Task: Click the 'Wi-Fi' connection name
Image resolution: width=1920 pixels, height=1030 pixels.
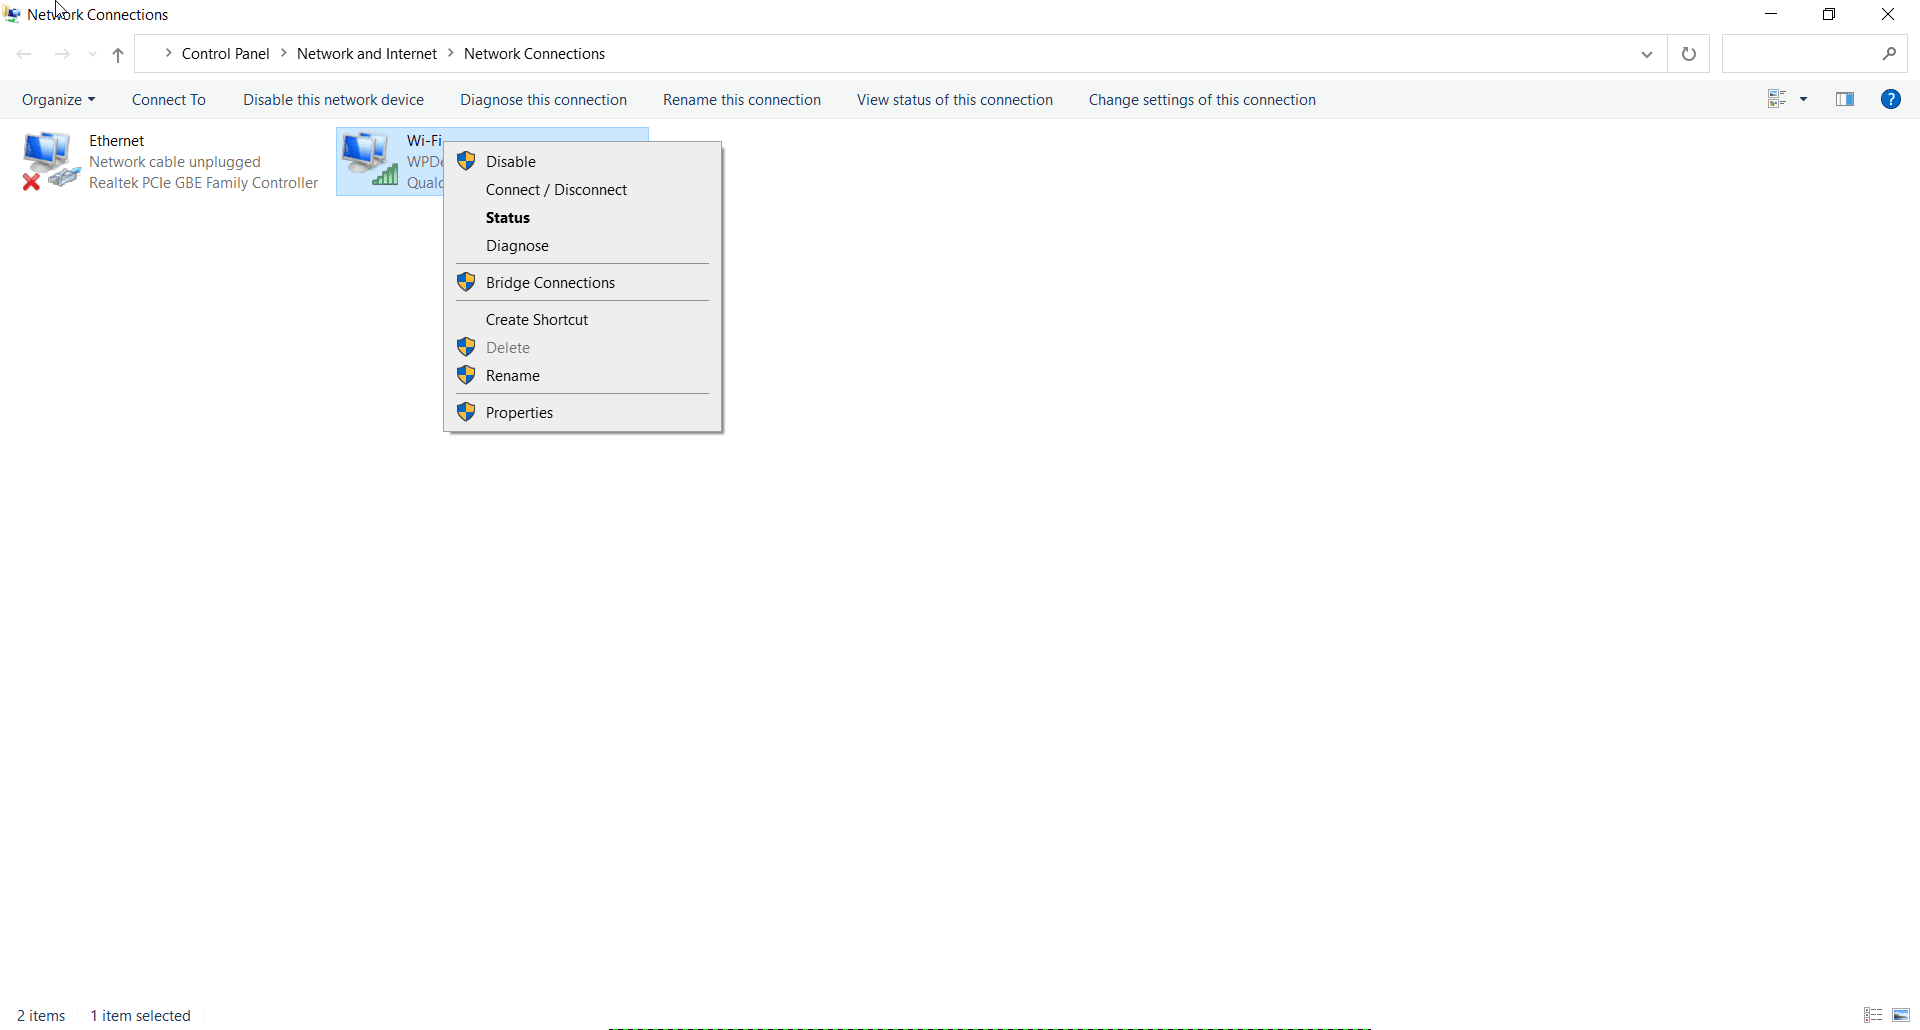Action: [424, 141]
